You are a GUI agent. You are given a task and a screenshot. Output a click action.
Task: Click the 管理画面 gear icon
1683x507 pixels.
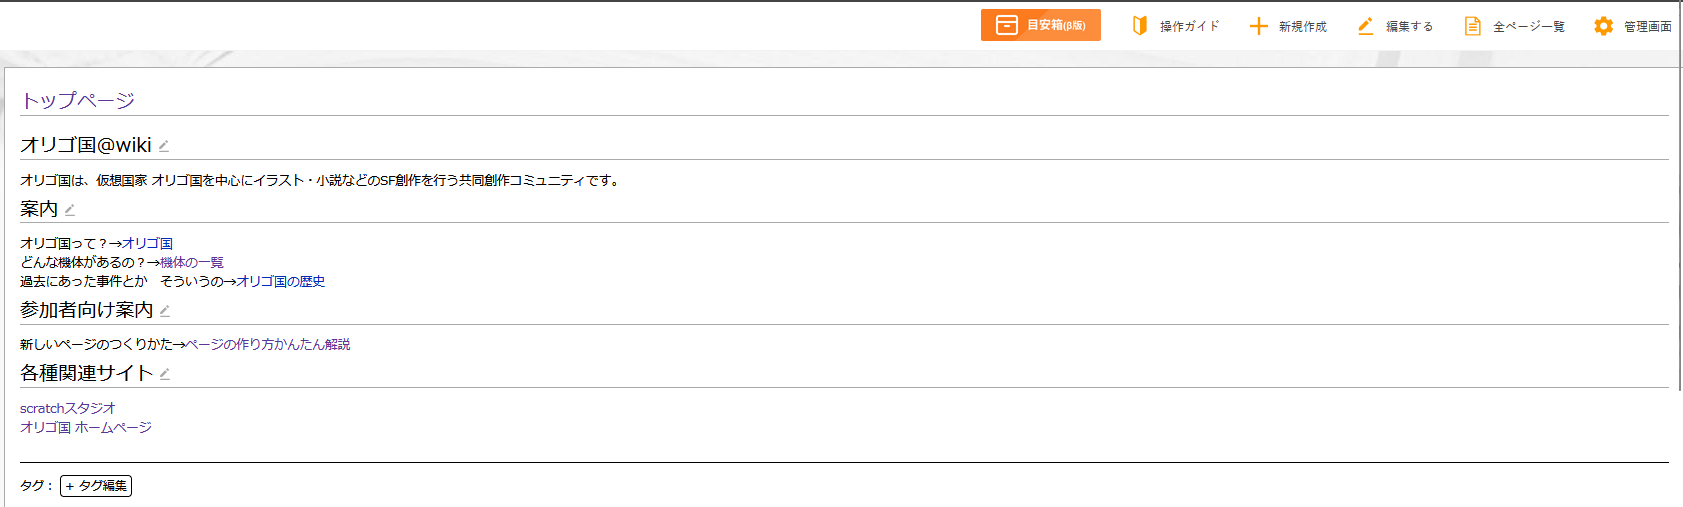(x=1604, y=26)
